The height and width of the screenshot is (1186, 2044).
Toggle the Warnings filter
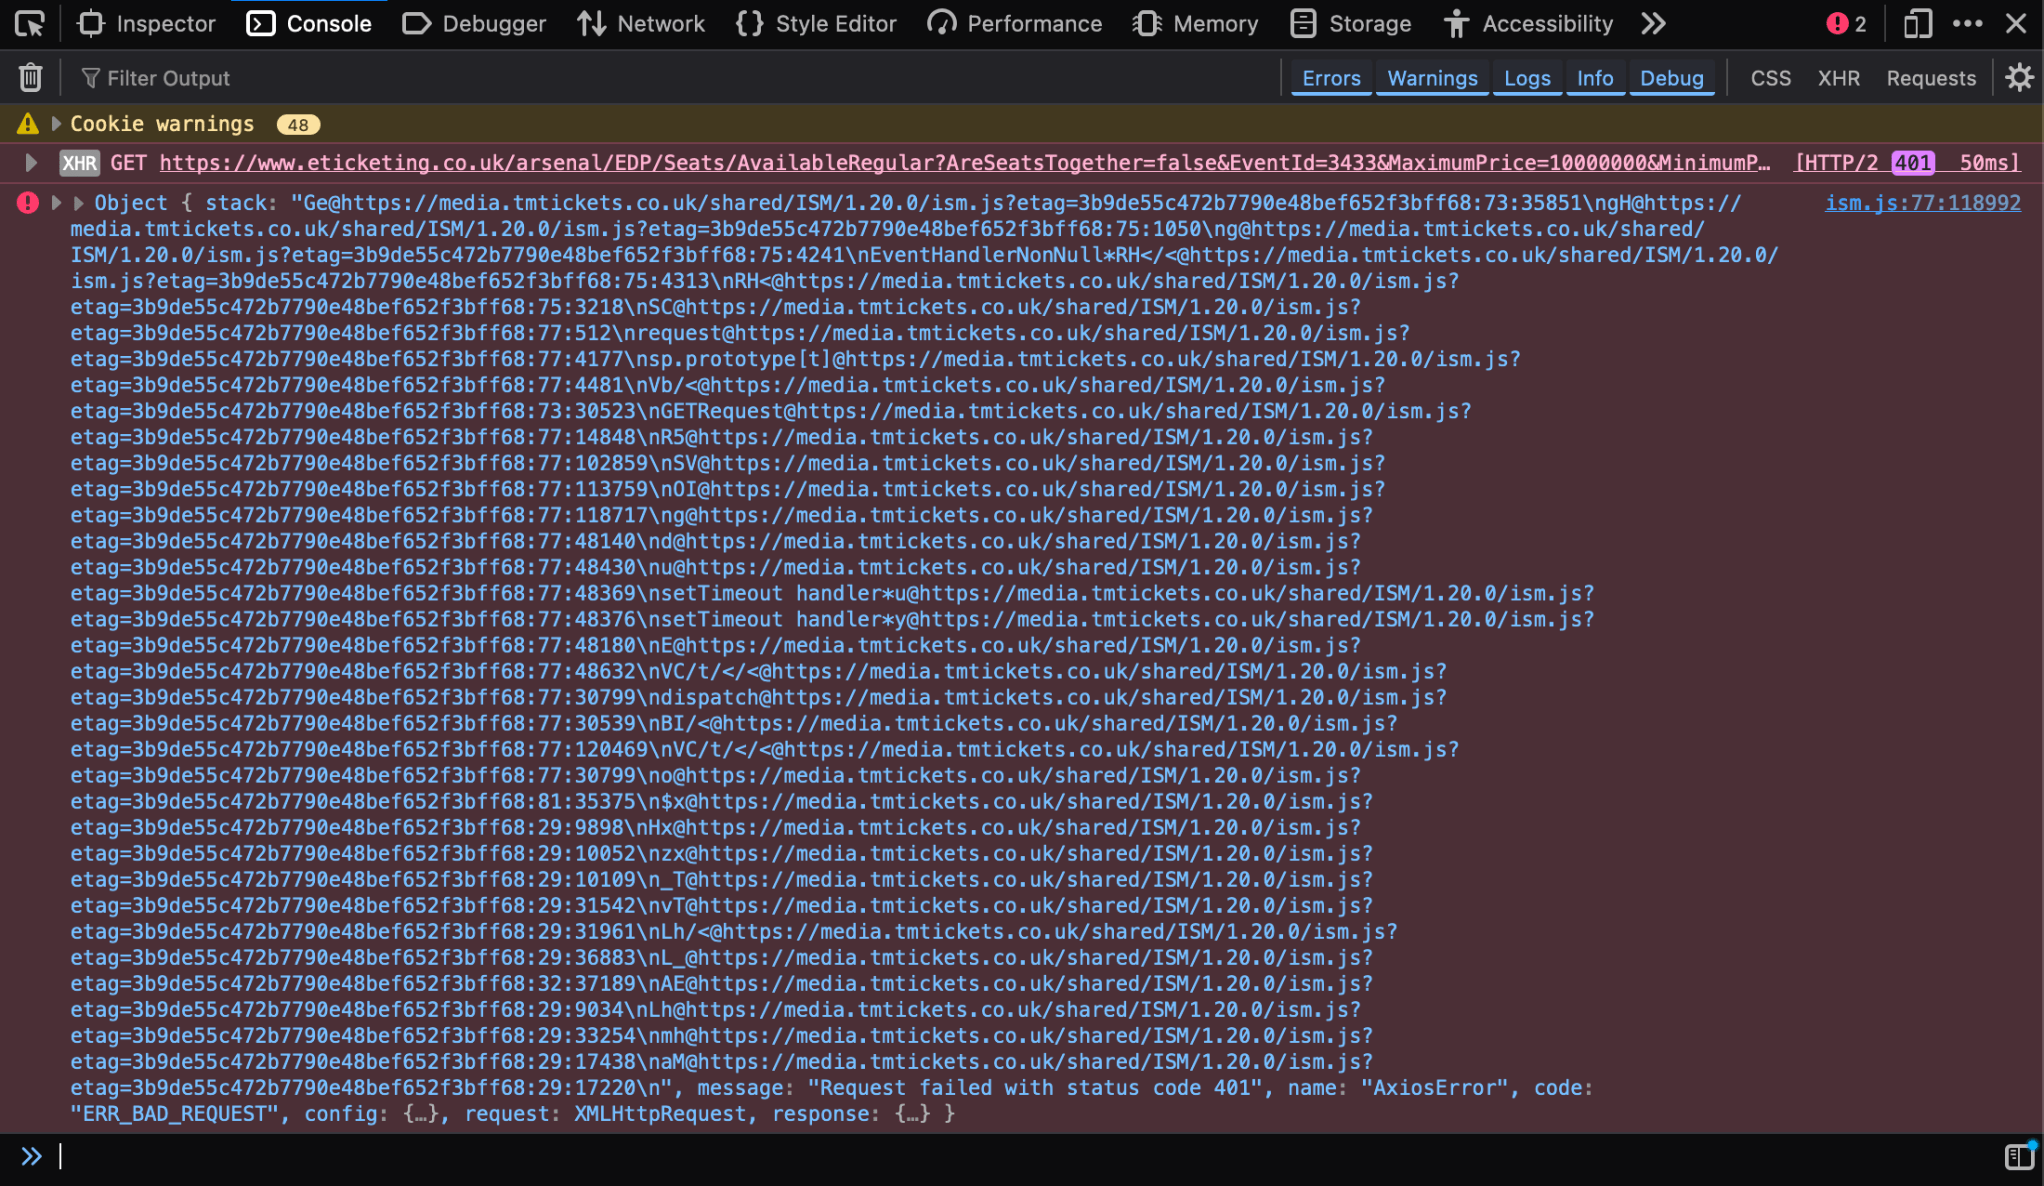1431,78
